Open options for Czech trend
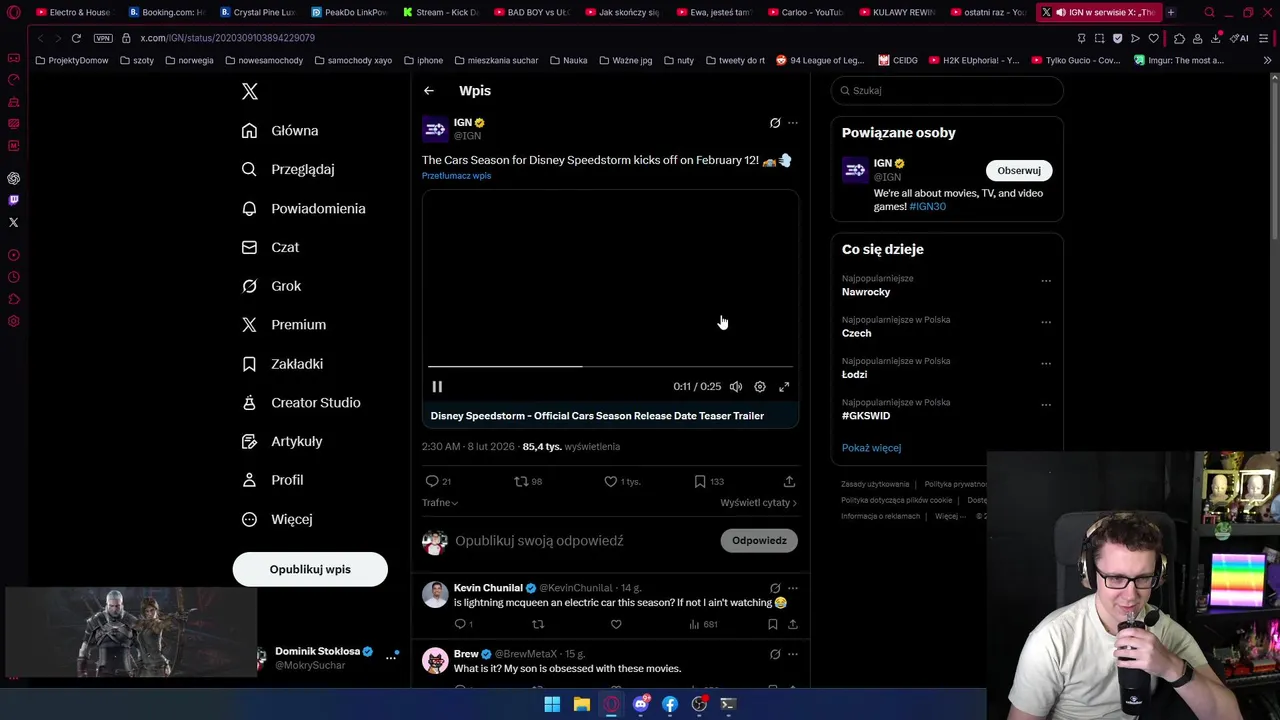 [x=1046, y=322]
